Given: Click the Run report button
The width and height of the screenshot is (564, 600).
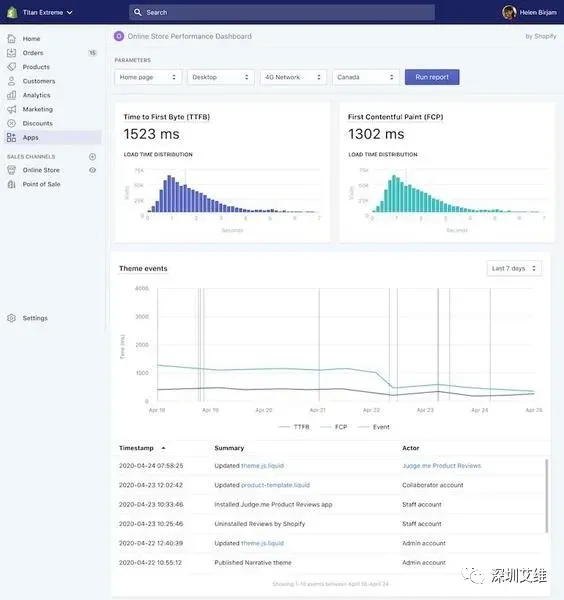Looking at the screenshot, I should [432, 77].
